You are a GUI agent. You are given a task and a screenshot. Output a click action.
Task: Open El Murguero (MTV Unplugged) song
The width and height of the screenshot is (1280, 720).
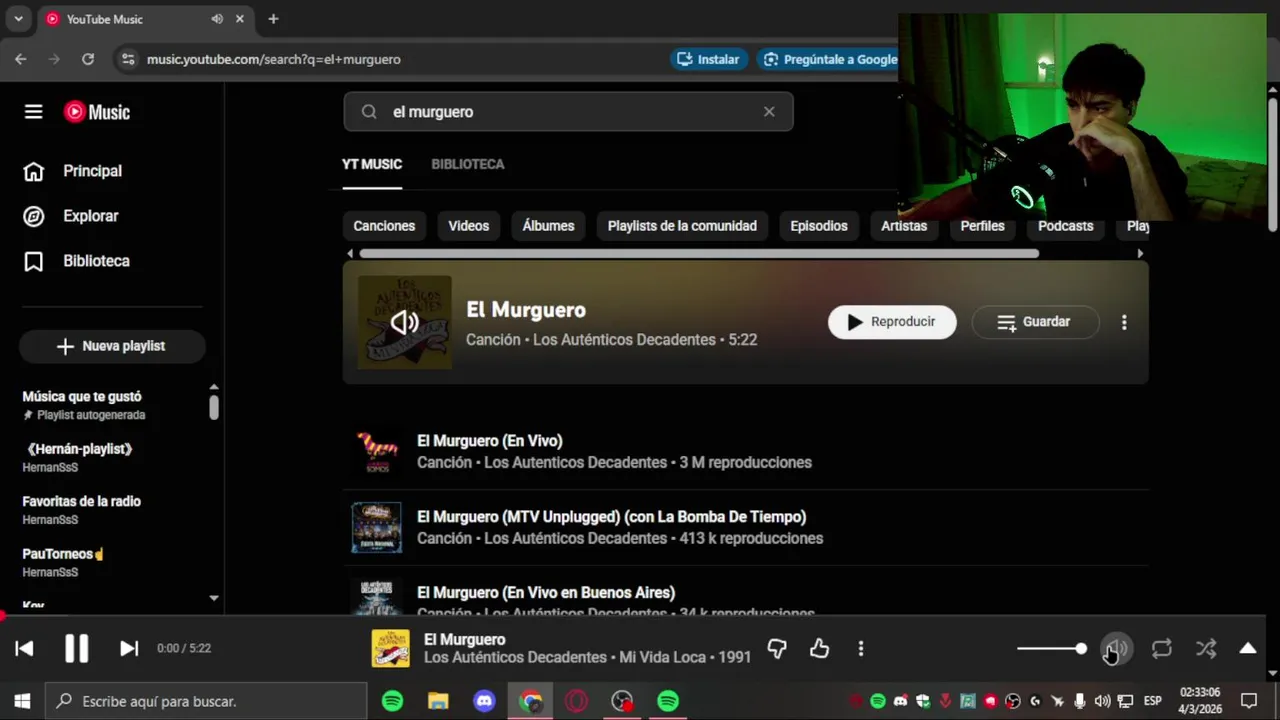click(611, 517)
